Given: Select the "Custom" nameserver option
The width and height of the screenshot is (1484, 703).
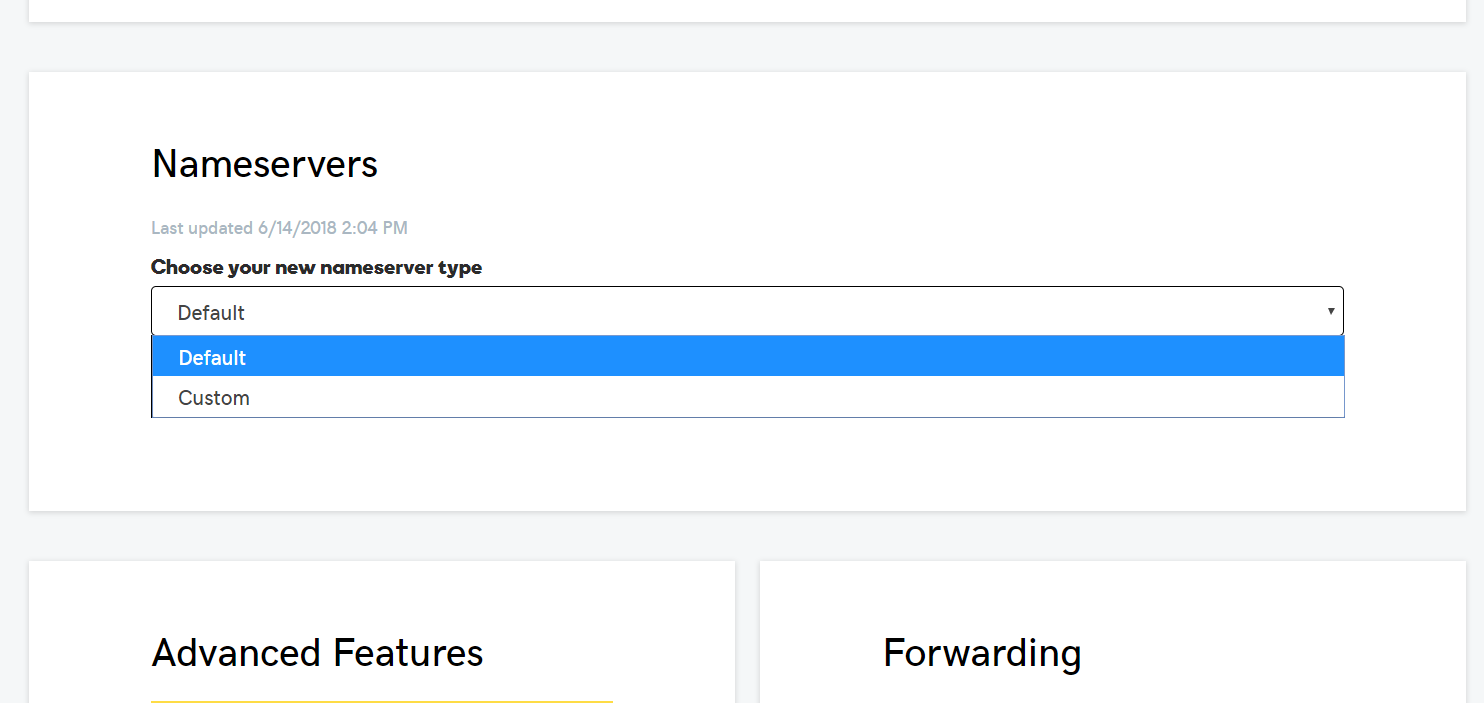Looking at the screenshot, I should point(214,398).
